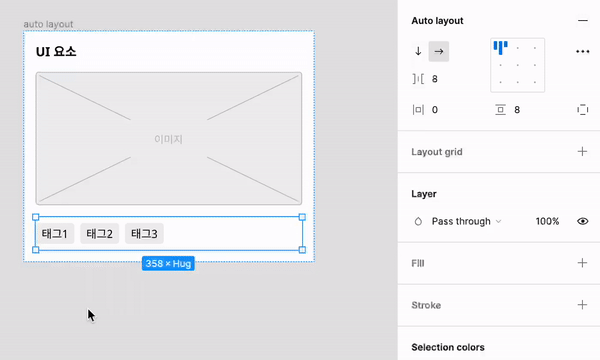Click the Selection colors heading
Viewport: 600px width, 360px height.
pos(448,347)
